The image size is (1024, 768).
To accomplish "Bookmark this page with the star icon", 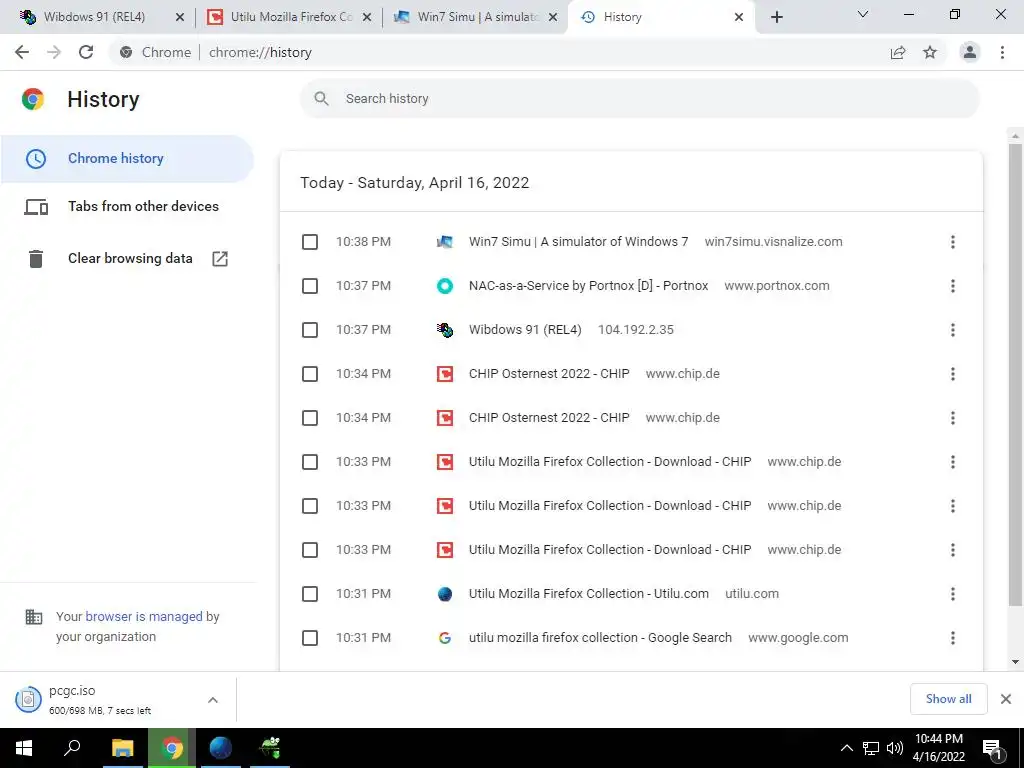I will pyautogui.click(x=930, y=52).
